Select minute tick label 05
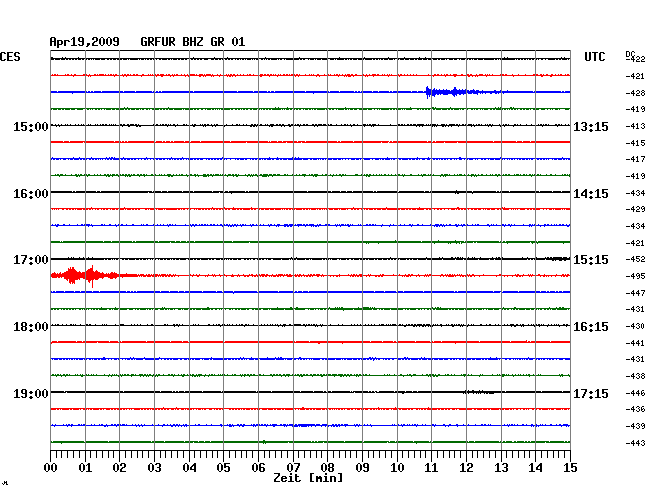This screenshot has height=494, width=650. click(223, 468)
